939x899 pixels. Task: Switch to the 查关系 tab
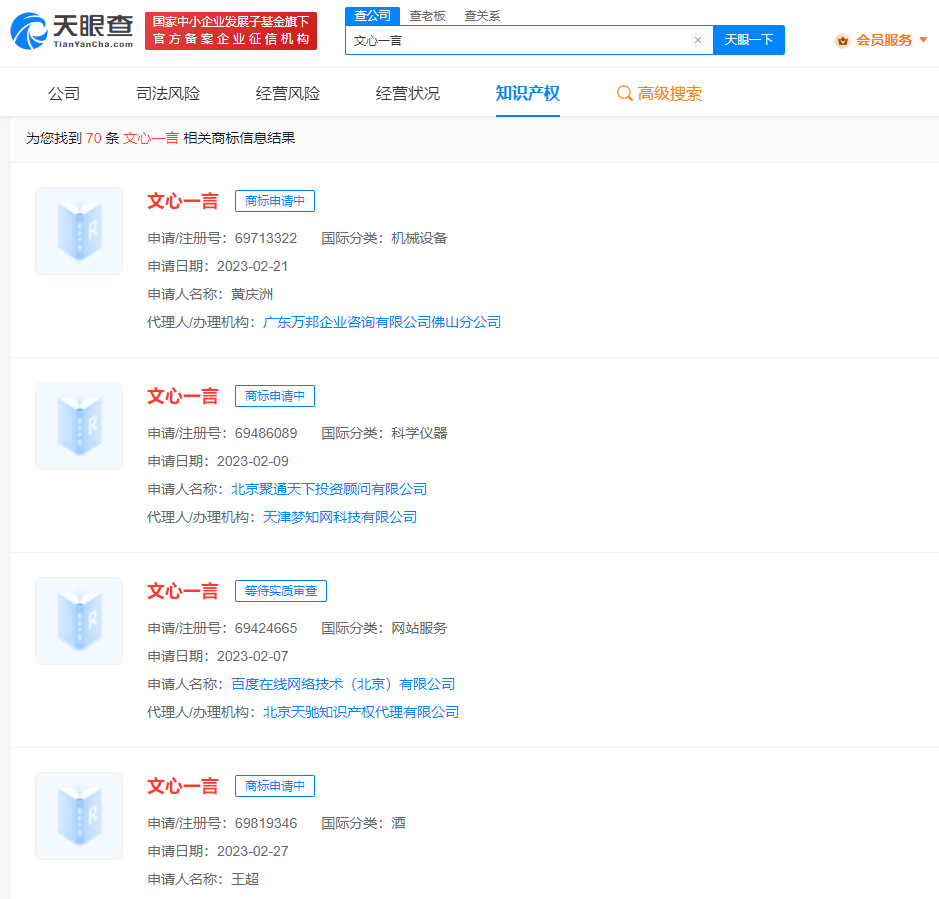tap(481, 16)
